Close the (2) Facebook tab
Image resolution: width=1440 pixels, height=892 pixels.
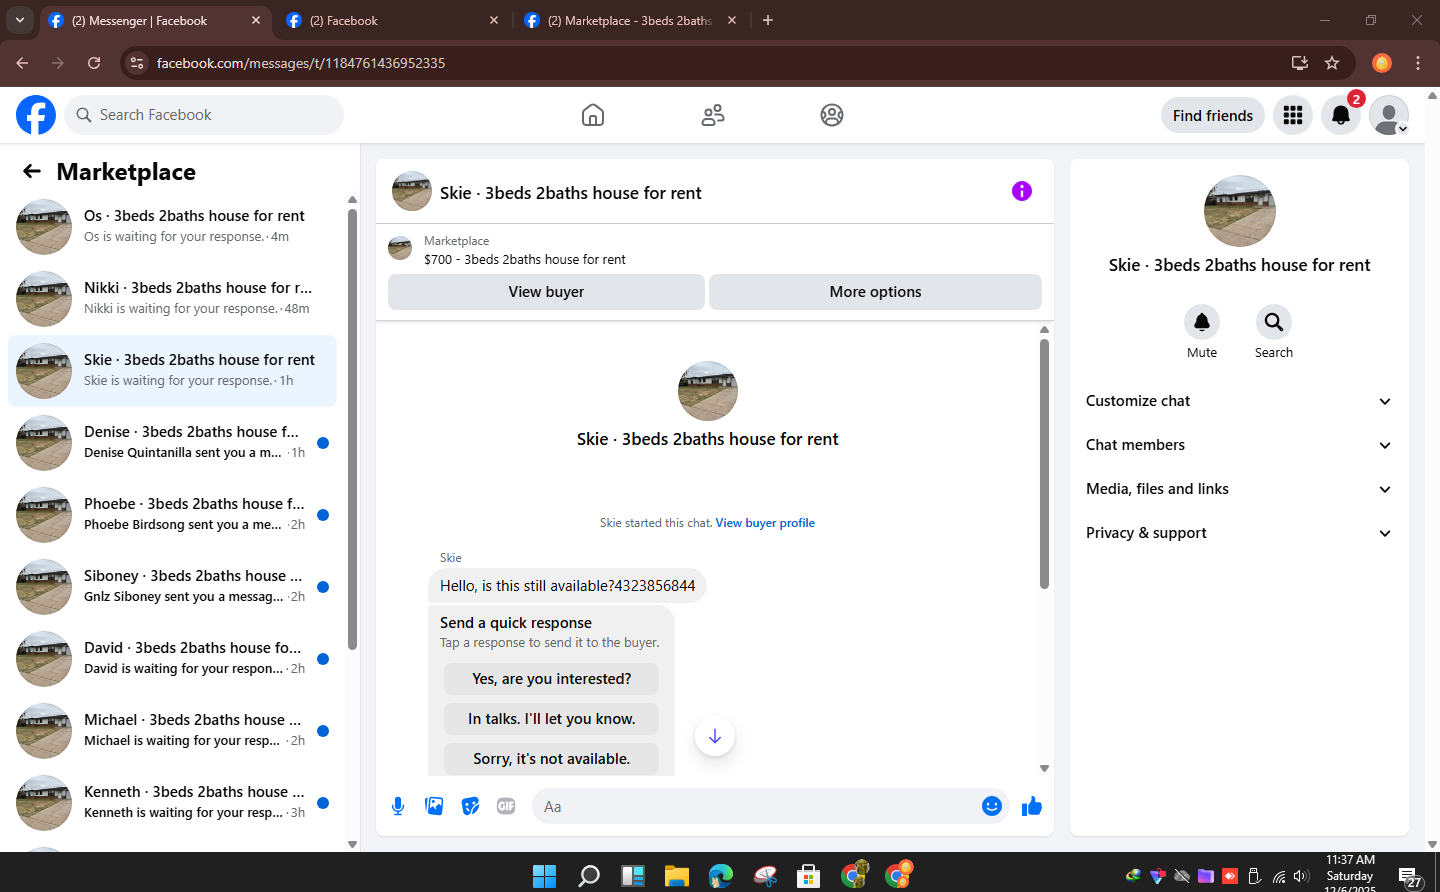click(x=494, y=20)
